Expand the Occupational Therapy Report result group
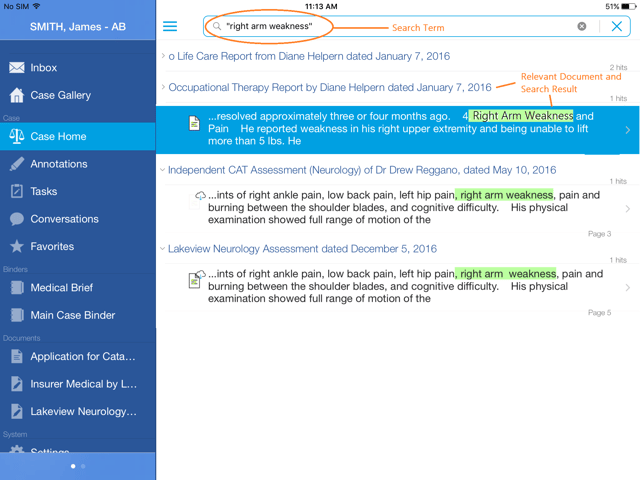Viewport: 640px width, 480px height. pyautogui.click(x=163, y=87)
